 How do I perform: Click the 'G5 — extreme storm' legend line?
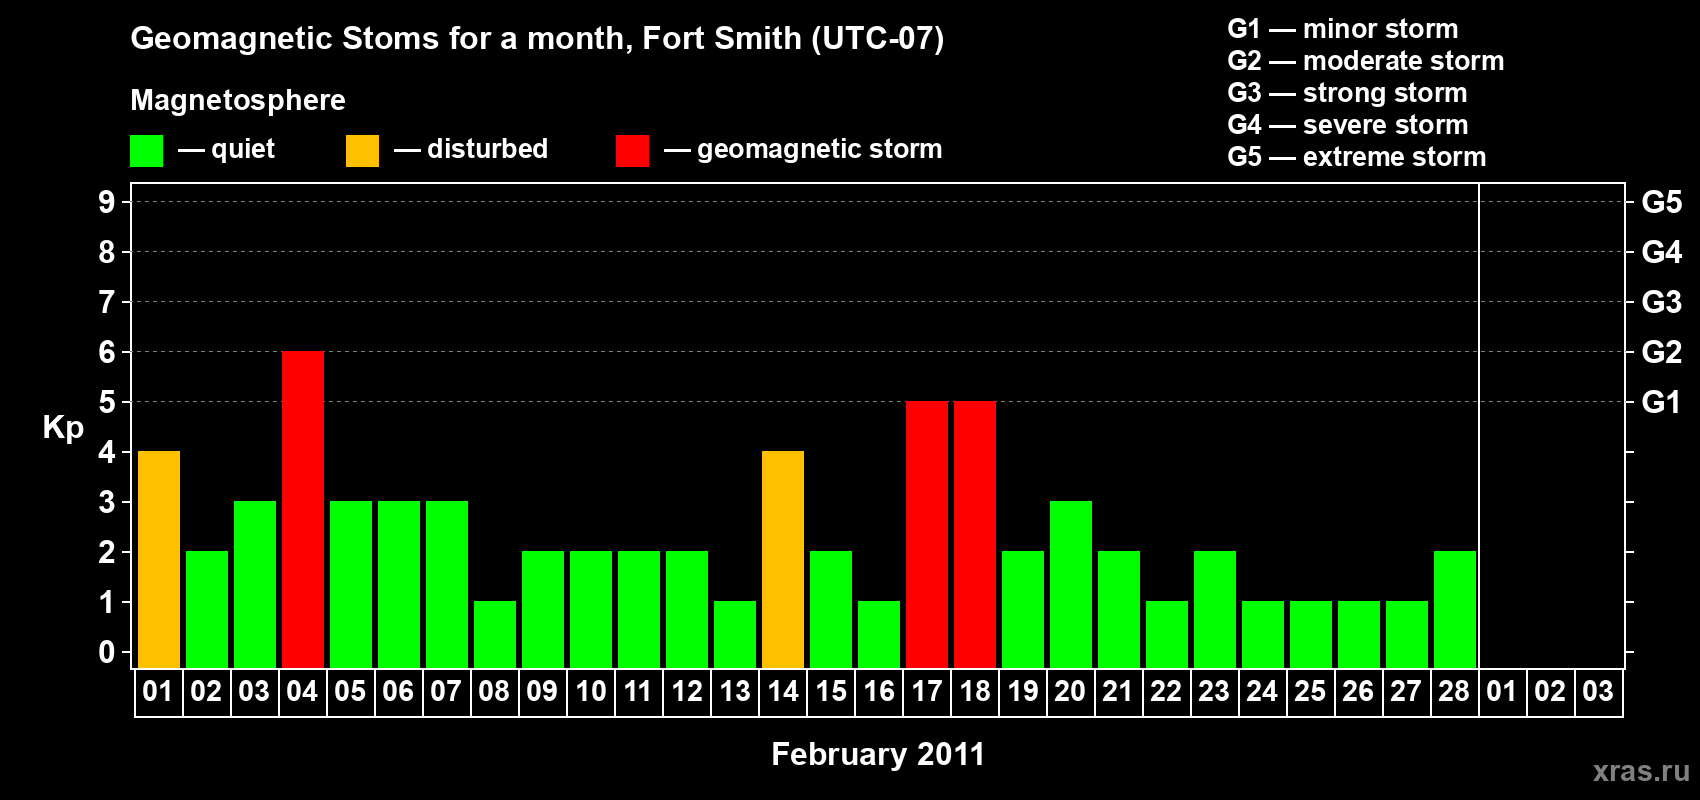[1357, 157]
